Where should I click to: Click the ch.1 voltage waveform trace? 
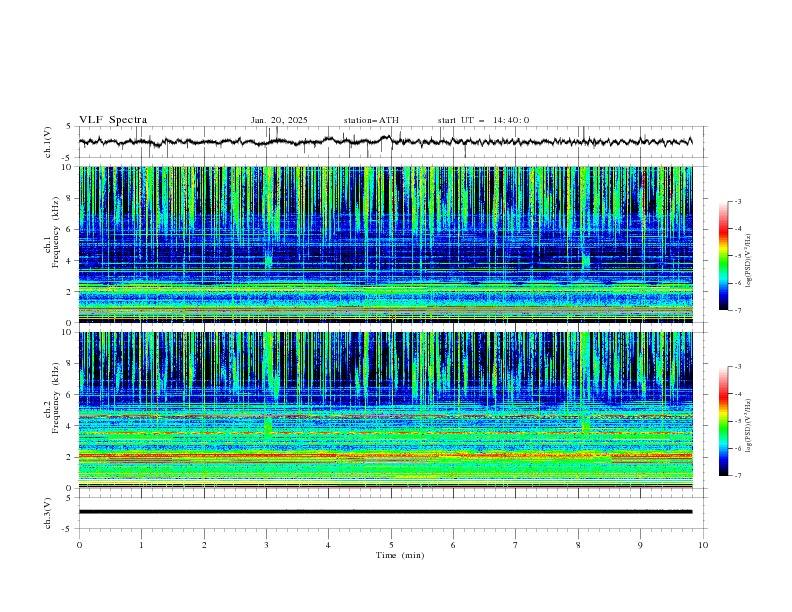click(385, 142)
